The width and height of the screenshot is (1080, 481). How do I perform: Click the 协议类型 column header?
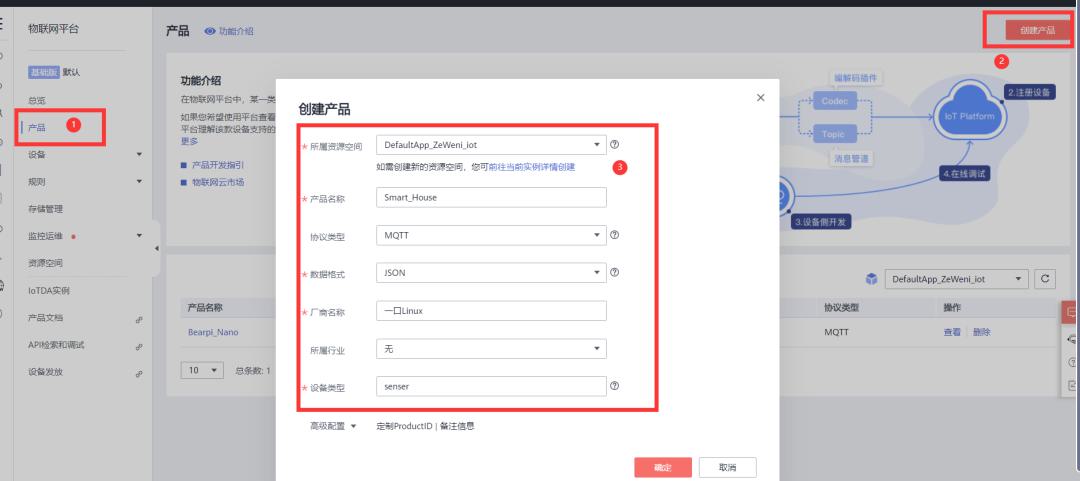(842, 307)
